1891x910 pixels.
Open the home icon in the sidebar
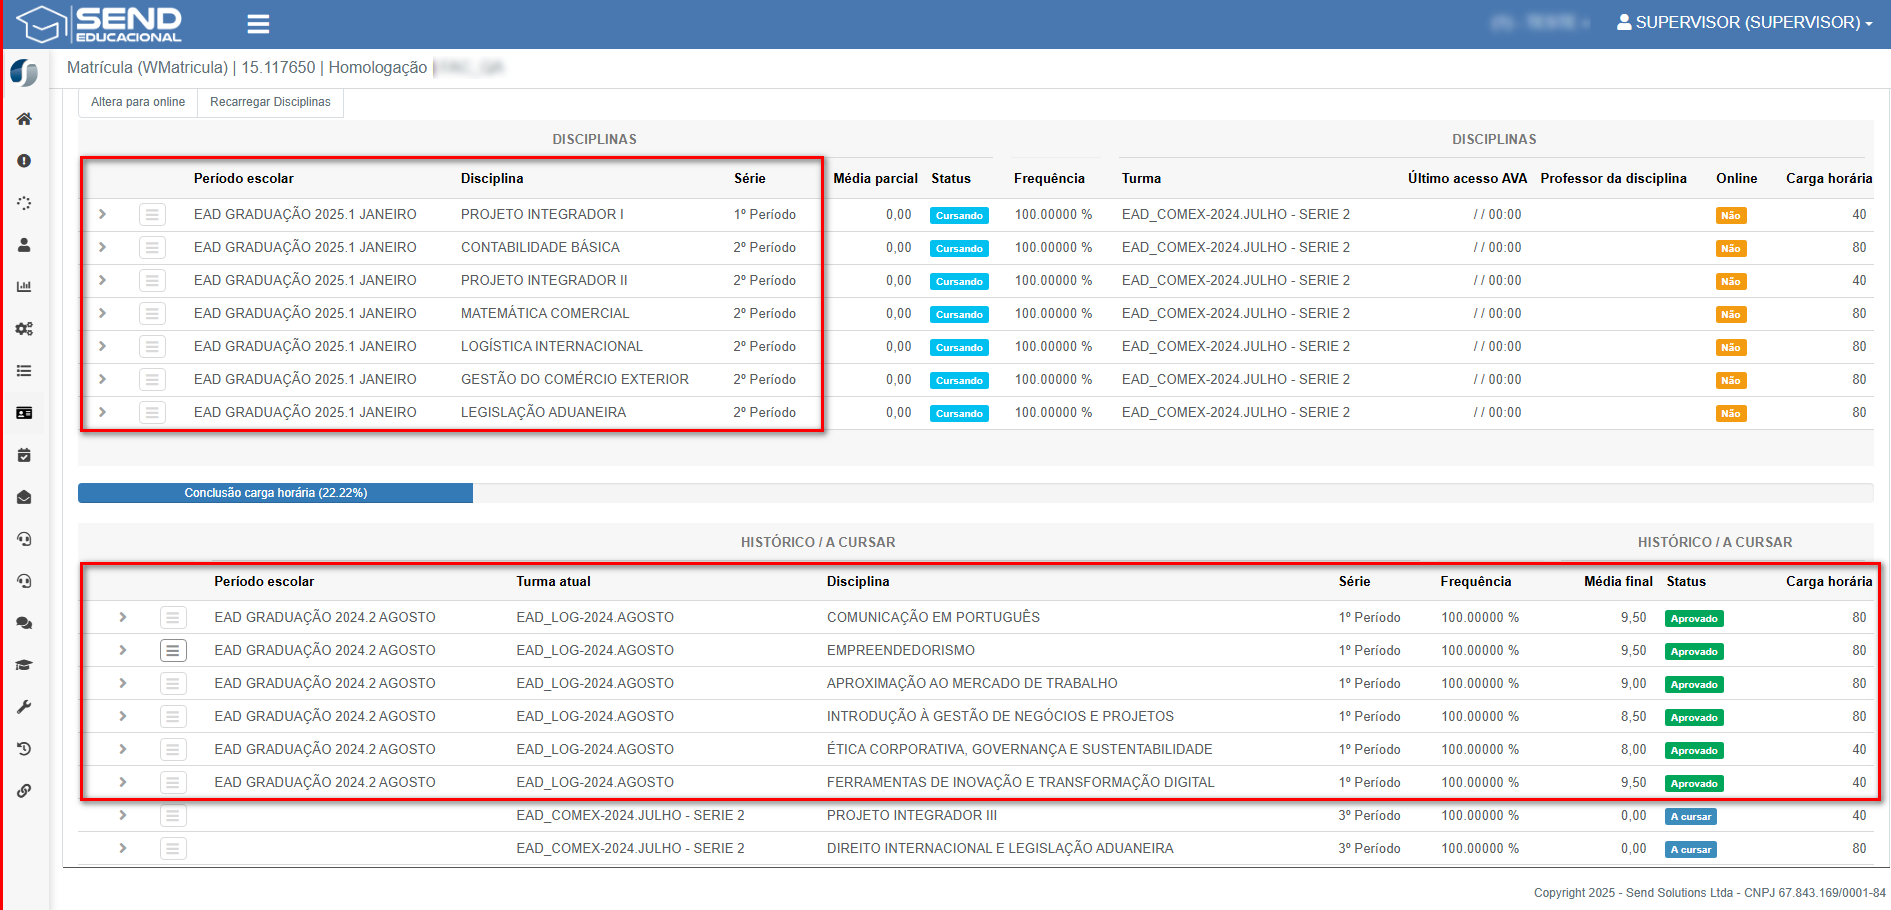24,119
